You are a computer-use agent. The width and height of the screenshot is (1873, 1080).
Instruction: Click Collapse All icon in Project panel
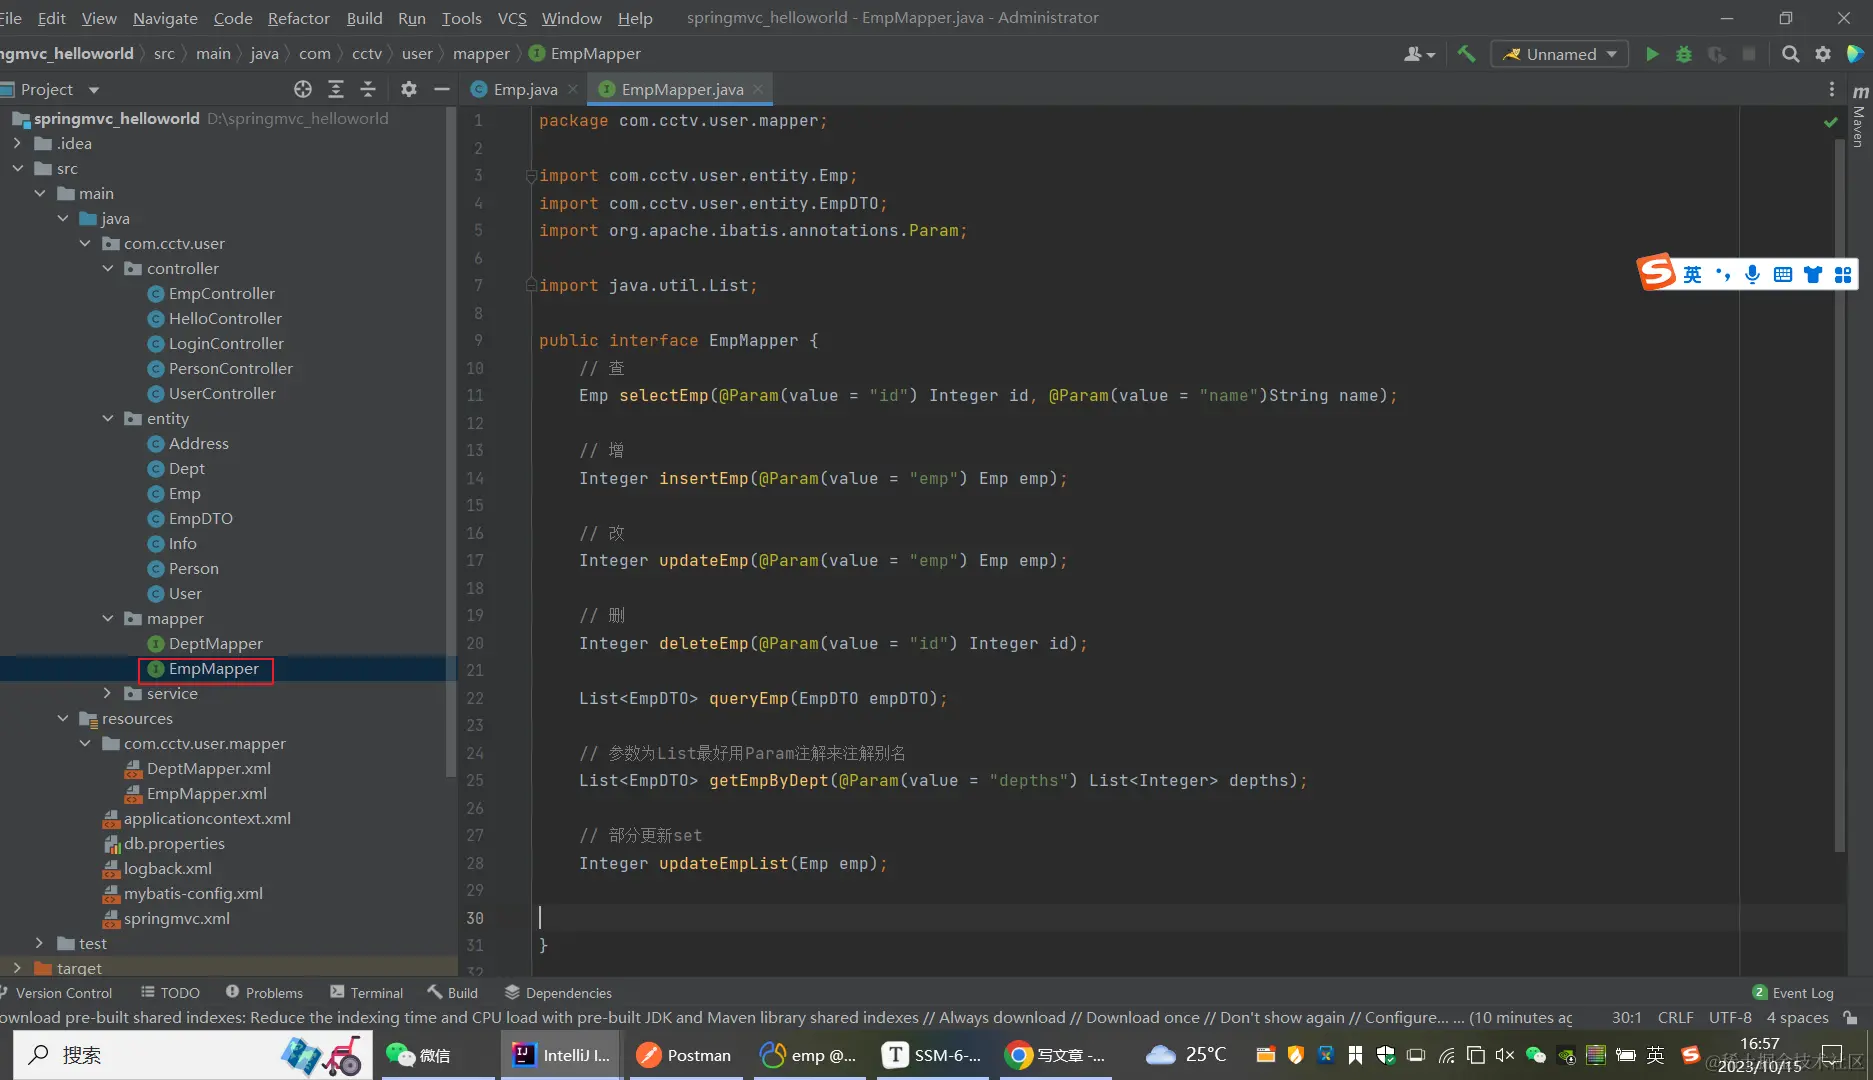368,89
